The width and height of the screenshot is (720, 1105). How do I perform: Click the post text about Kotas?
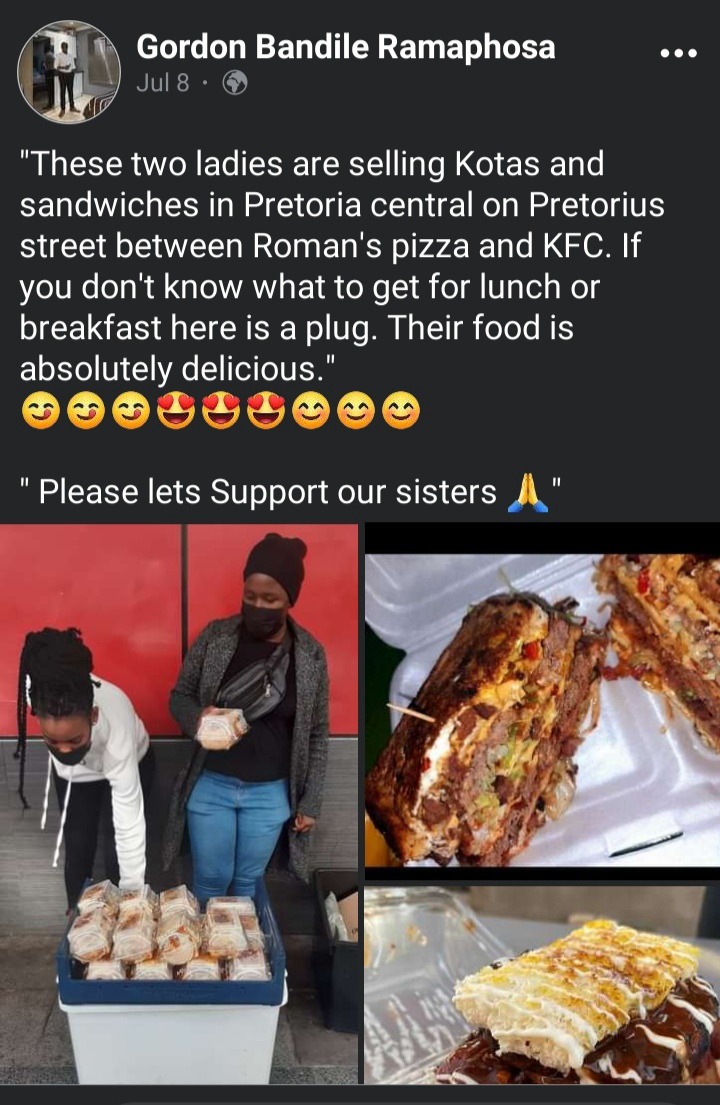pyautogui.click(x=342, y=266)
